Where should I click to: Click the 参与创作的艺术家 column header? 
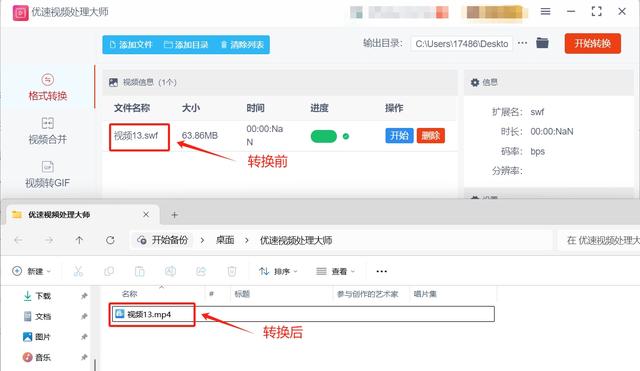tap(367, 293)
